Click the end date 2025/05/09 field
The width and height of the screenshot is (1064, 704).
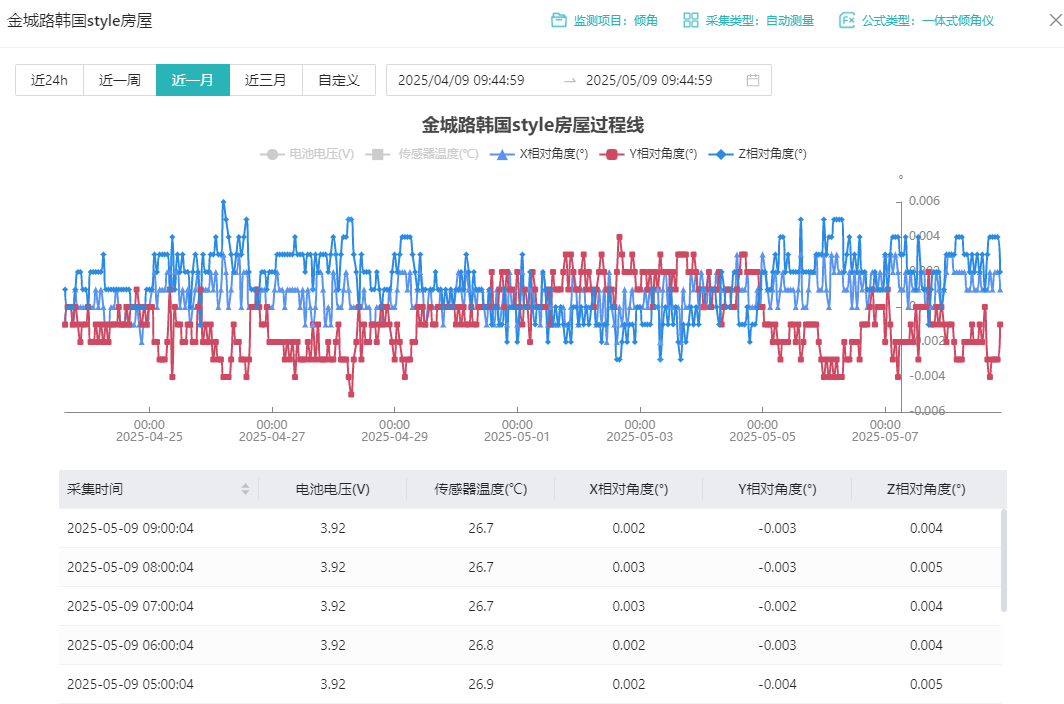649,80
